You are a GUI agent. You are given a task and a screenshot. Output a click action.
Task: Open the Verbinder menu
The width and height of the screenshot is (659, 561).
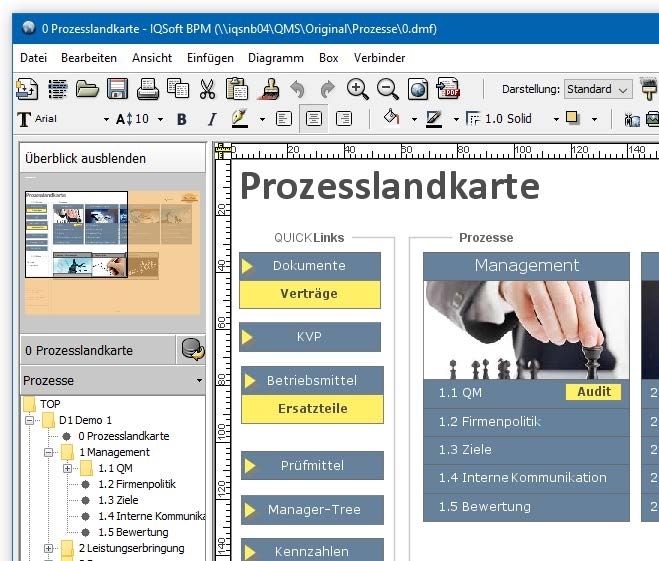pyautogui.click(x=380, y=58)
